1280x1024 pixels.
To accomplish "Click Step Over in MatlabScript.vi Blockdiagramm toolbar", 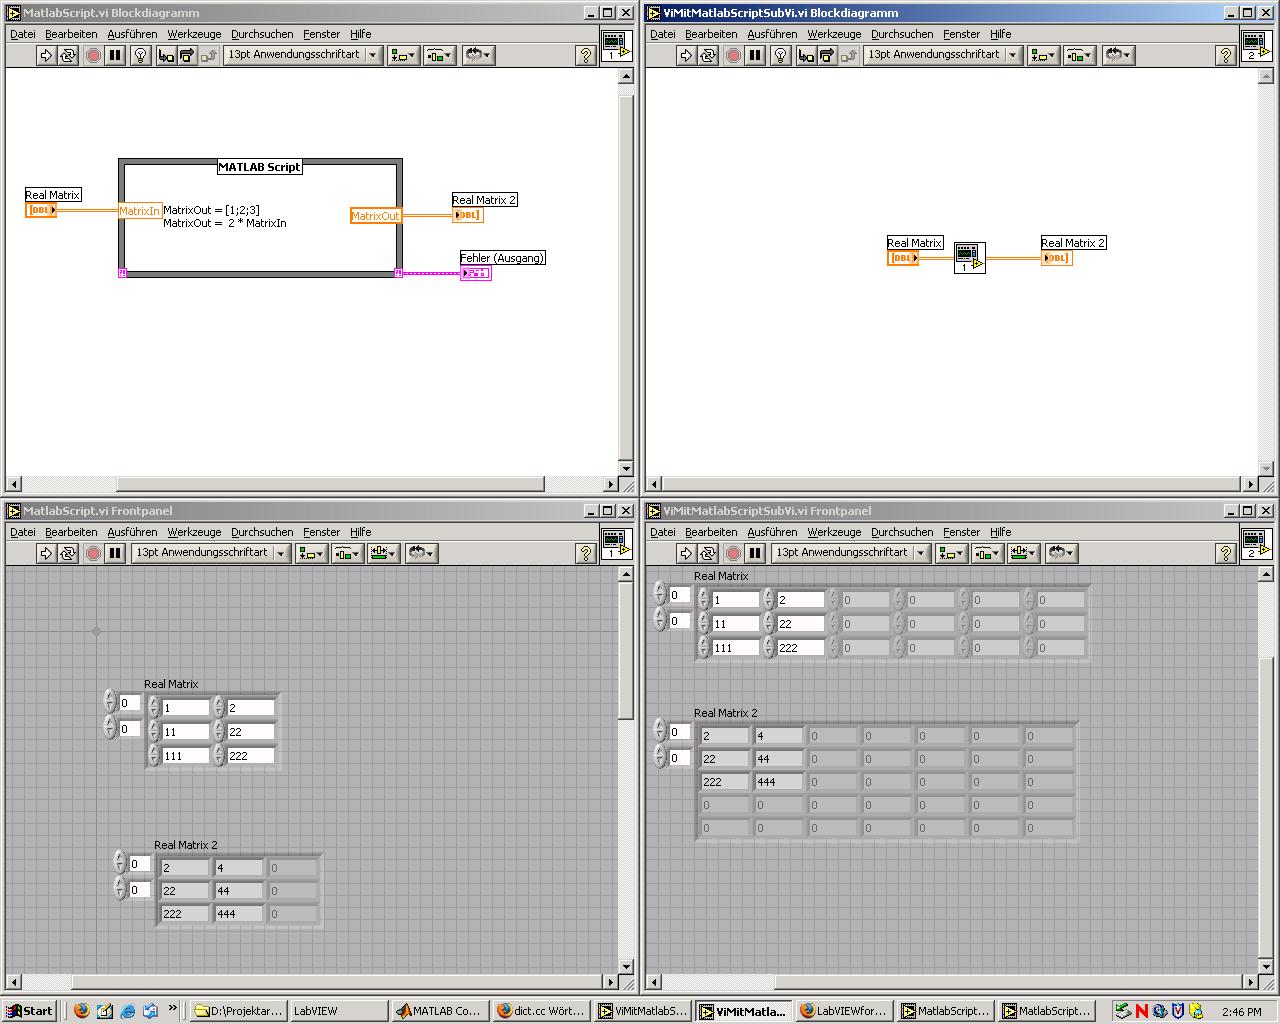I will coord(187,55).
